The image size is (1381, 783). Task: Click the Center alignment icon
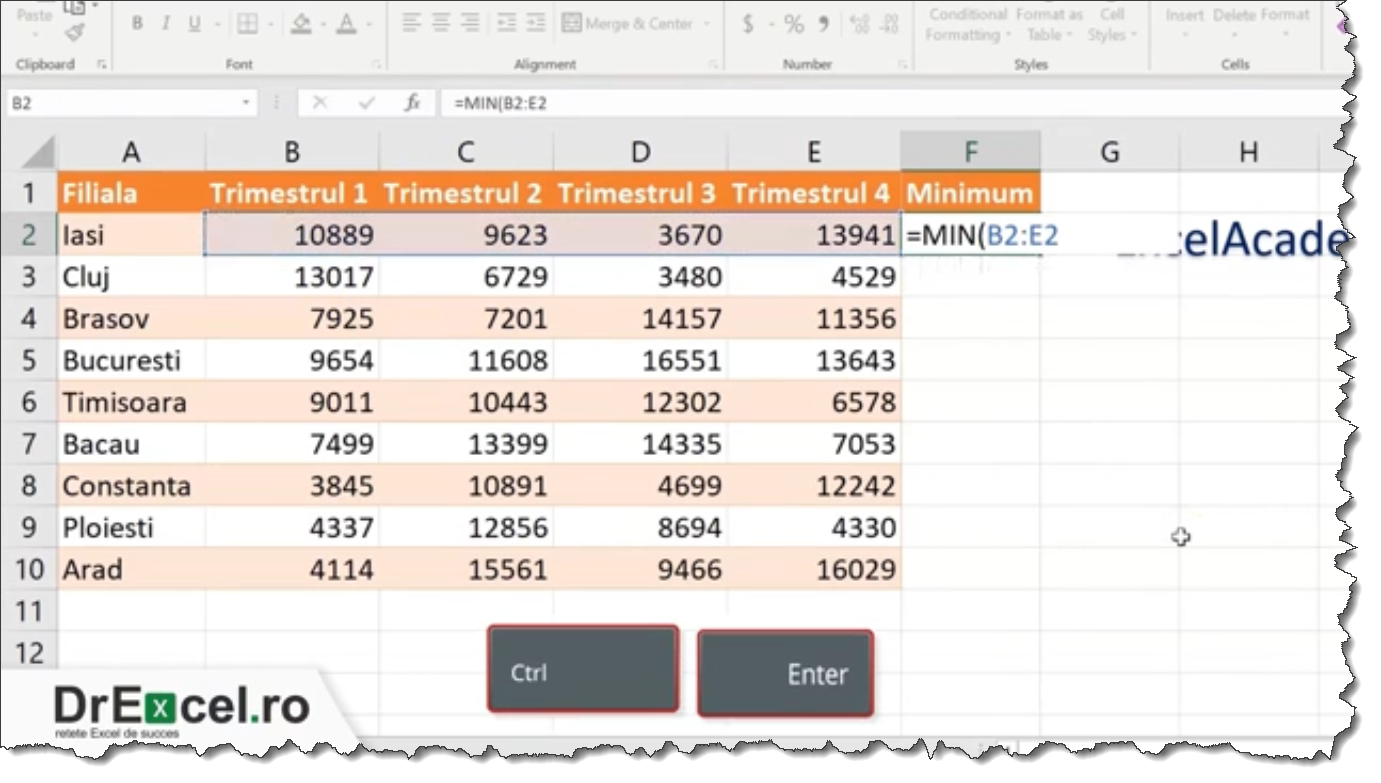point(439,22)
